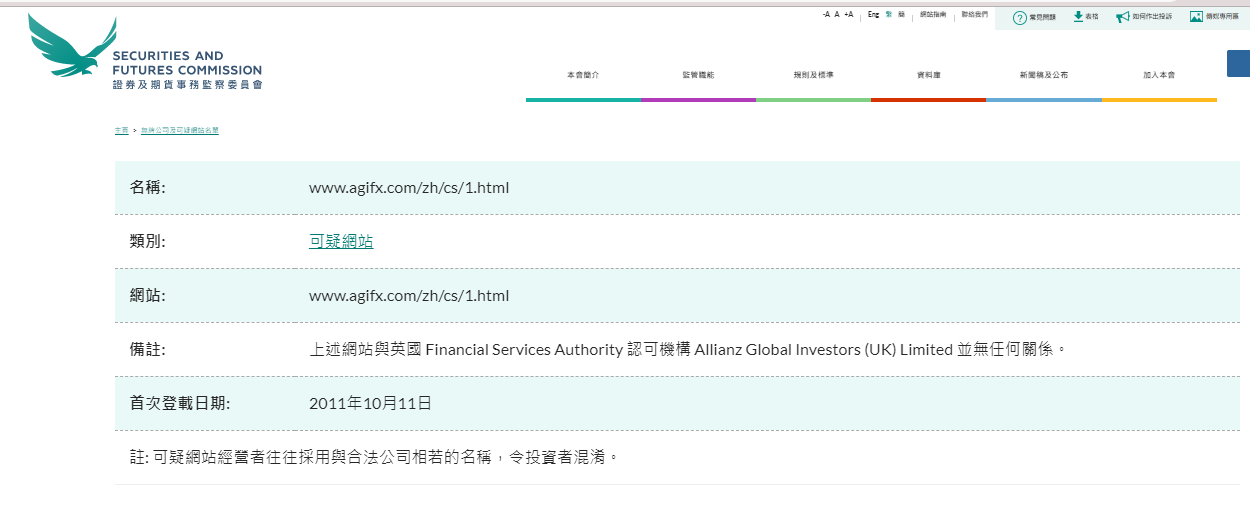Expand the 資料庫 navigation menu
This screenshot has height=513, width=1250.
(928, 75)
